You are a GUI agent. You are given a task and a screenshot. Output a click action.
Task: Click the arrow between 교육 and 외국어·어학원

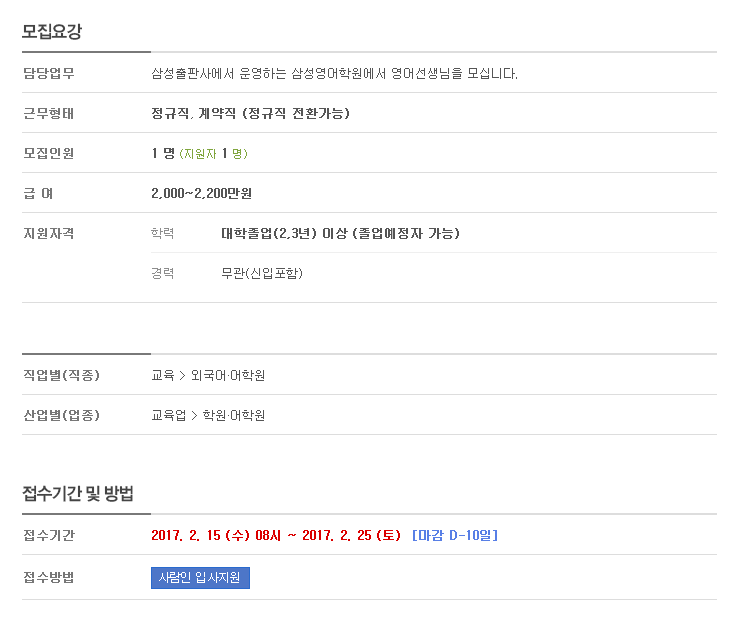[182, 376]
